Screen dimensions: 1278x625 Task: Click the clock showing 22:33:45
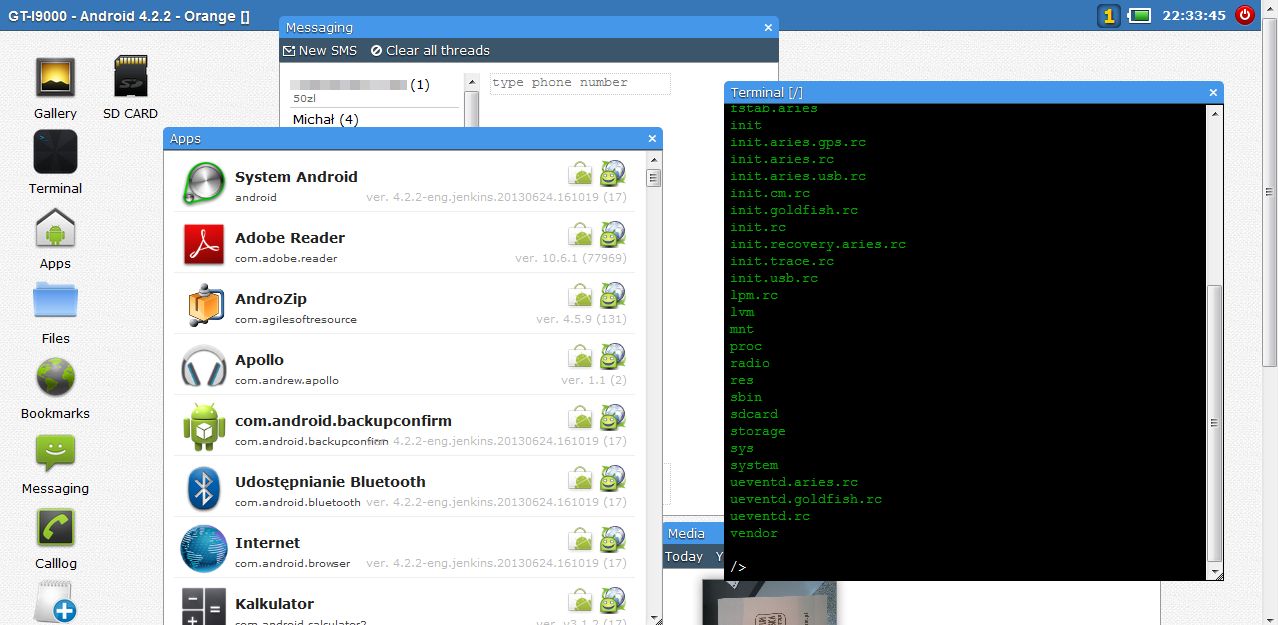tap(1194, 15)
